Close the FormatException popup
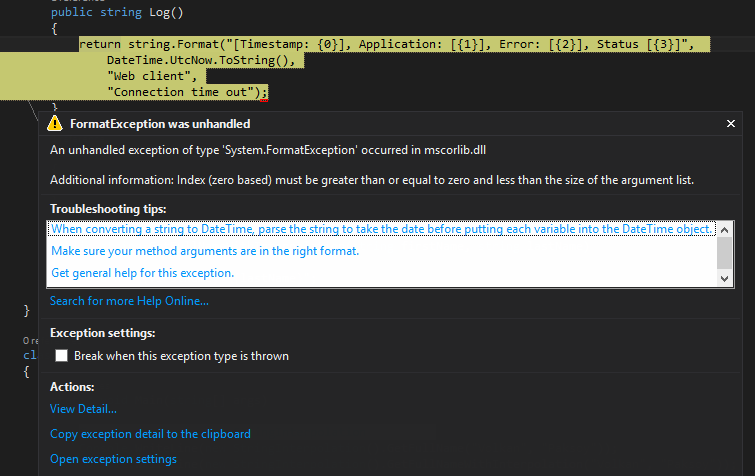The image size is (755, 476). coord(730,124)
